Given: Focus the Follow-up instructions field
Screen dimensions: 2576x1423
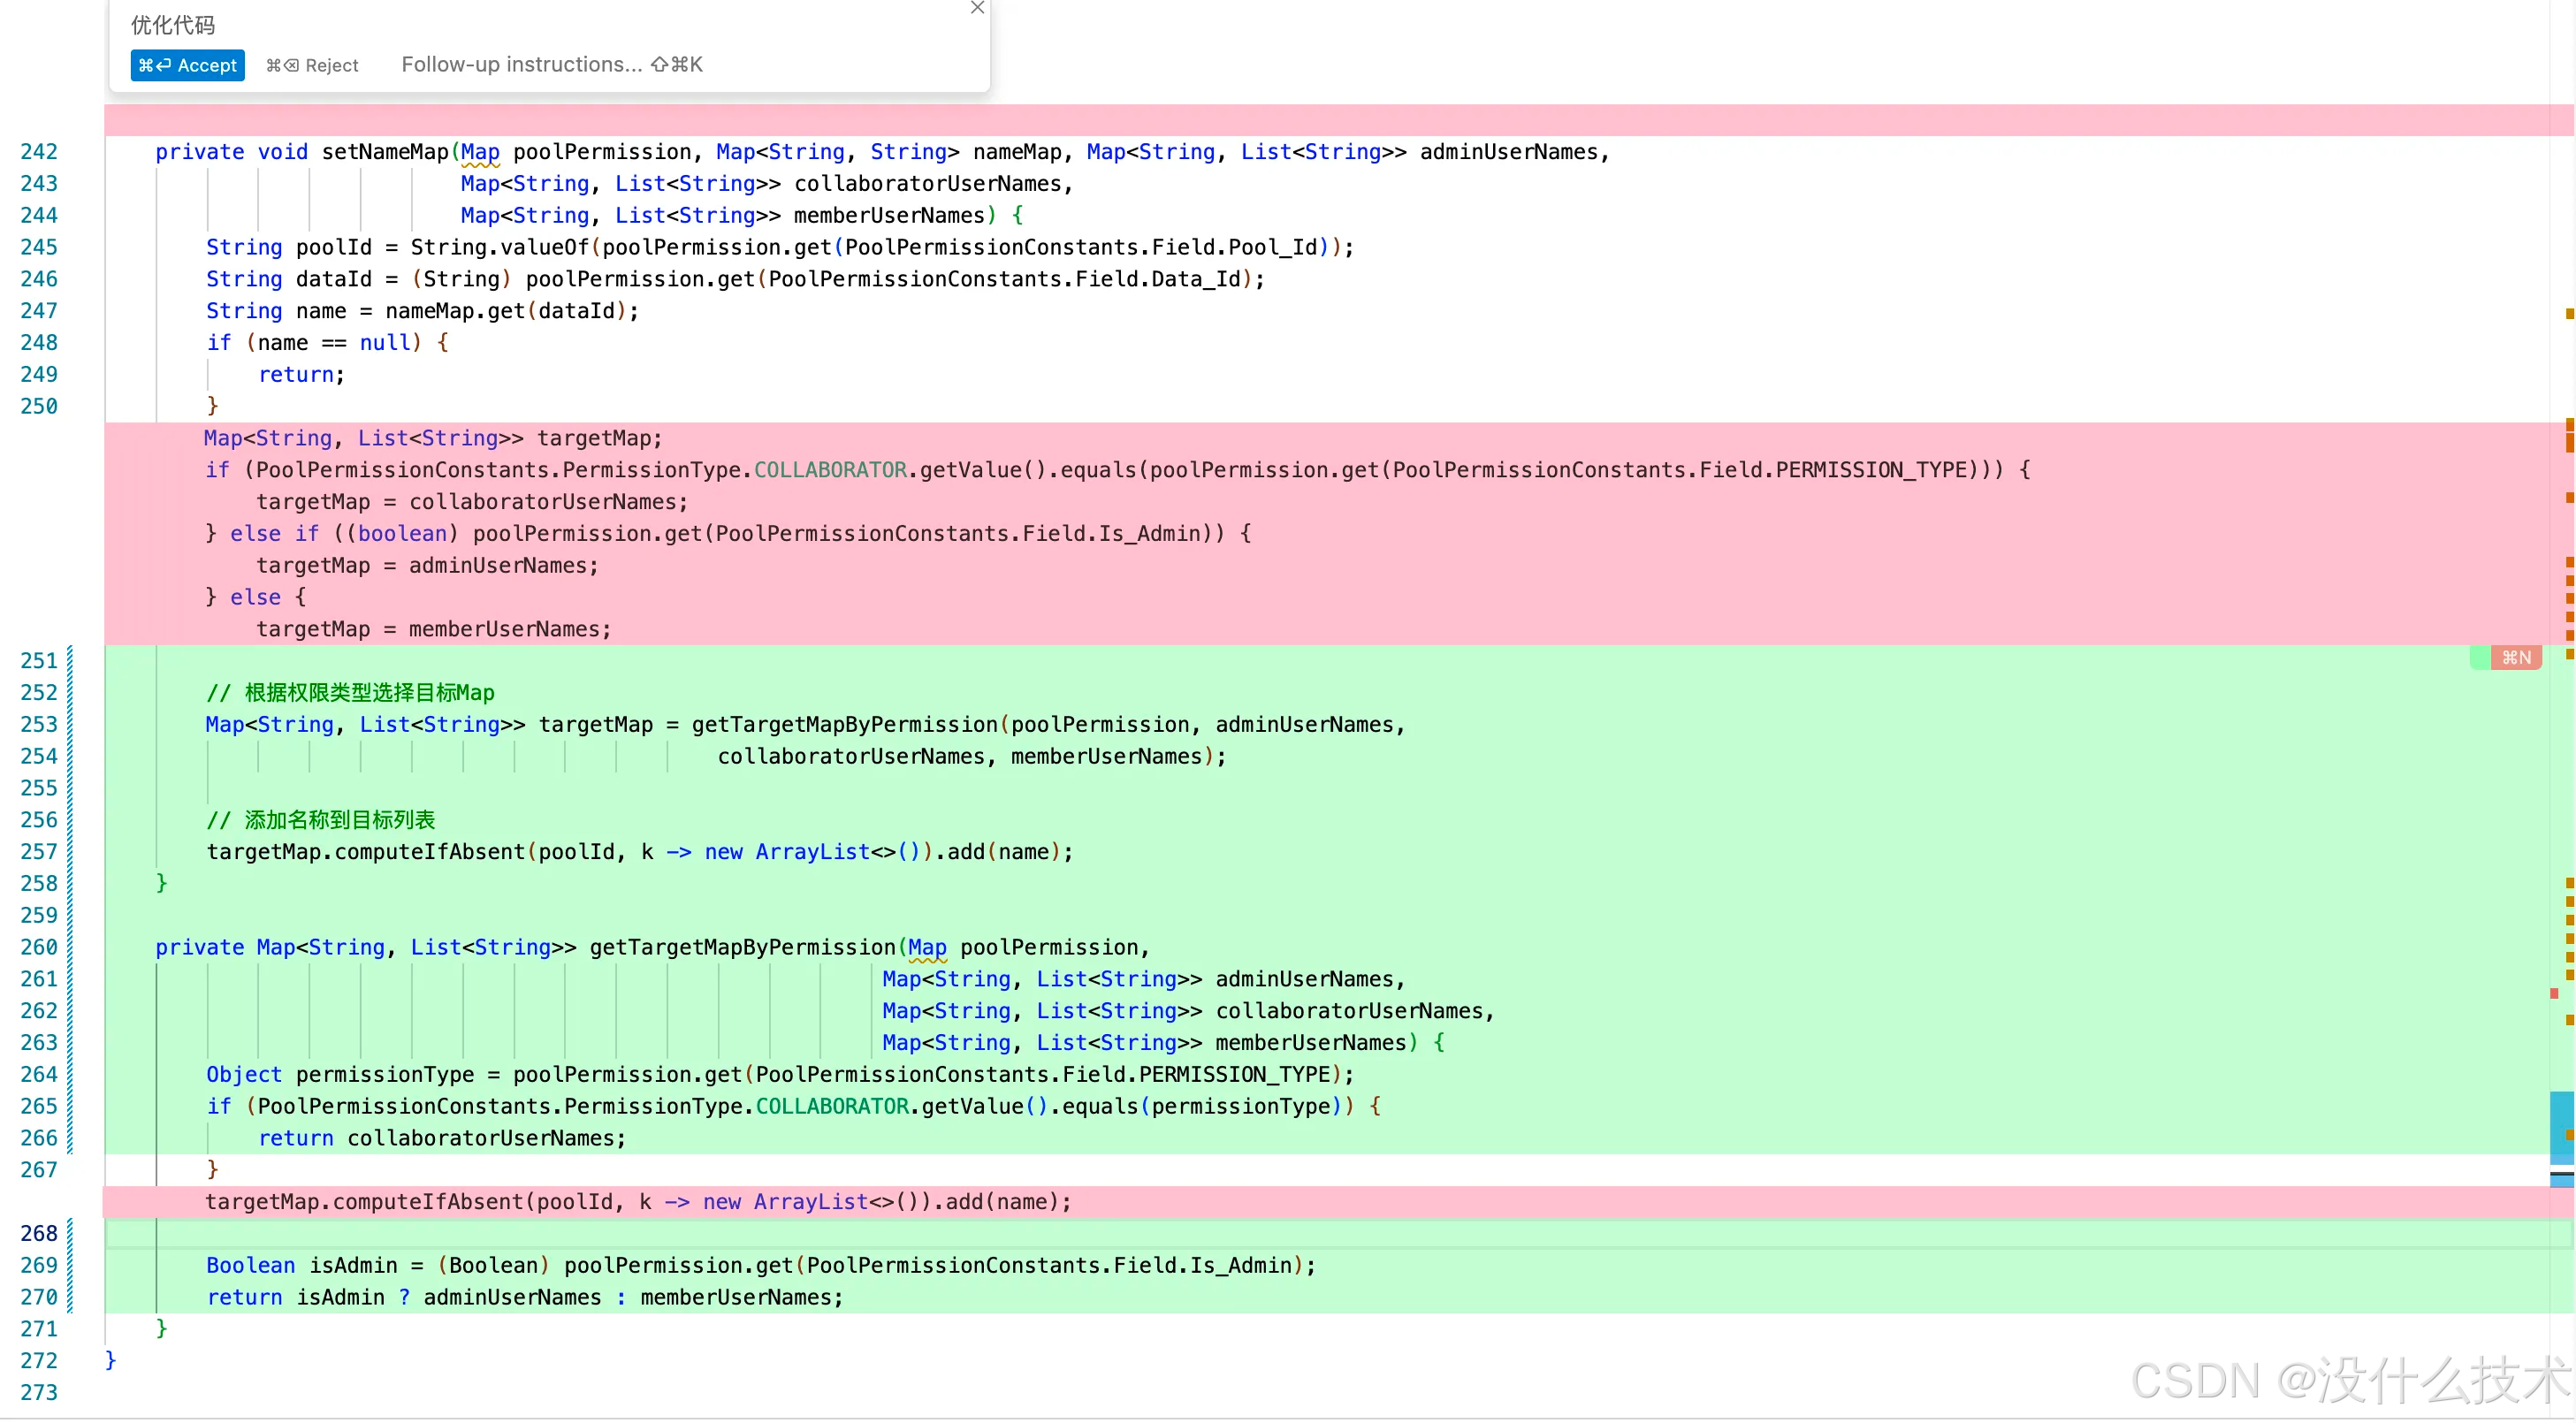Looking at the screenshot, I should click(522, 65).
